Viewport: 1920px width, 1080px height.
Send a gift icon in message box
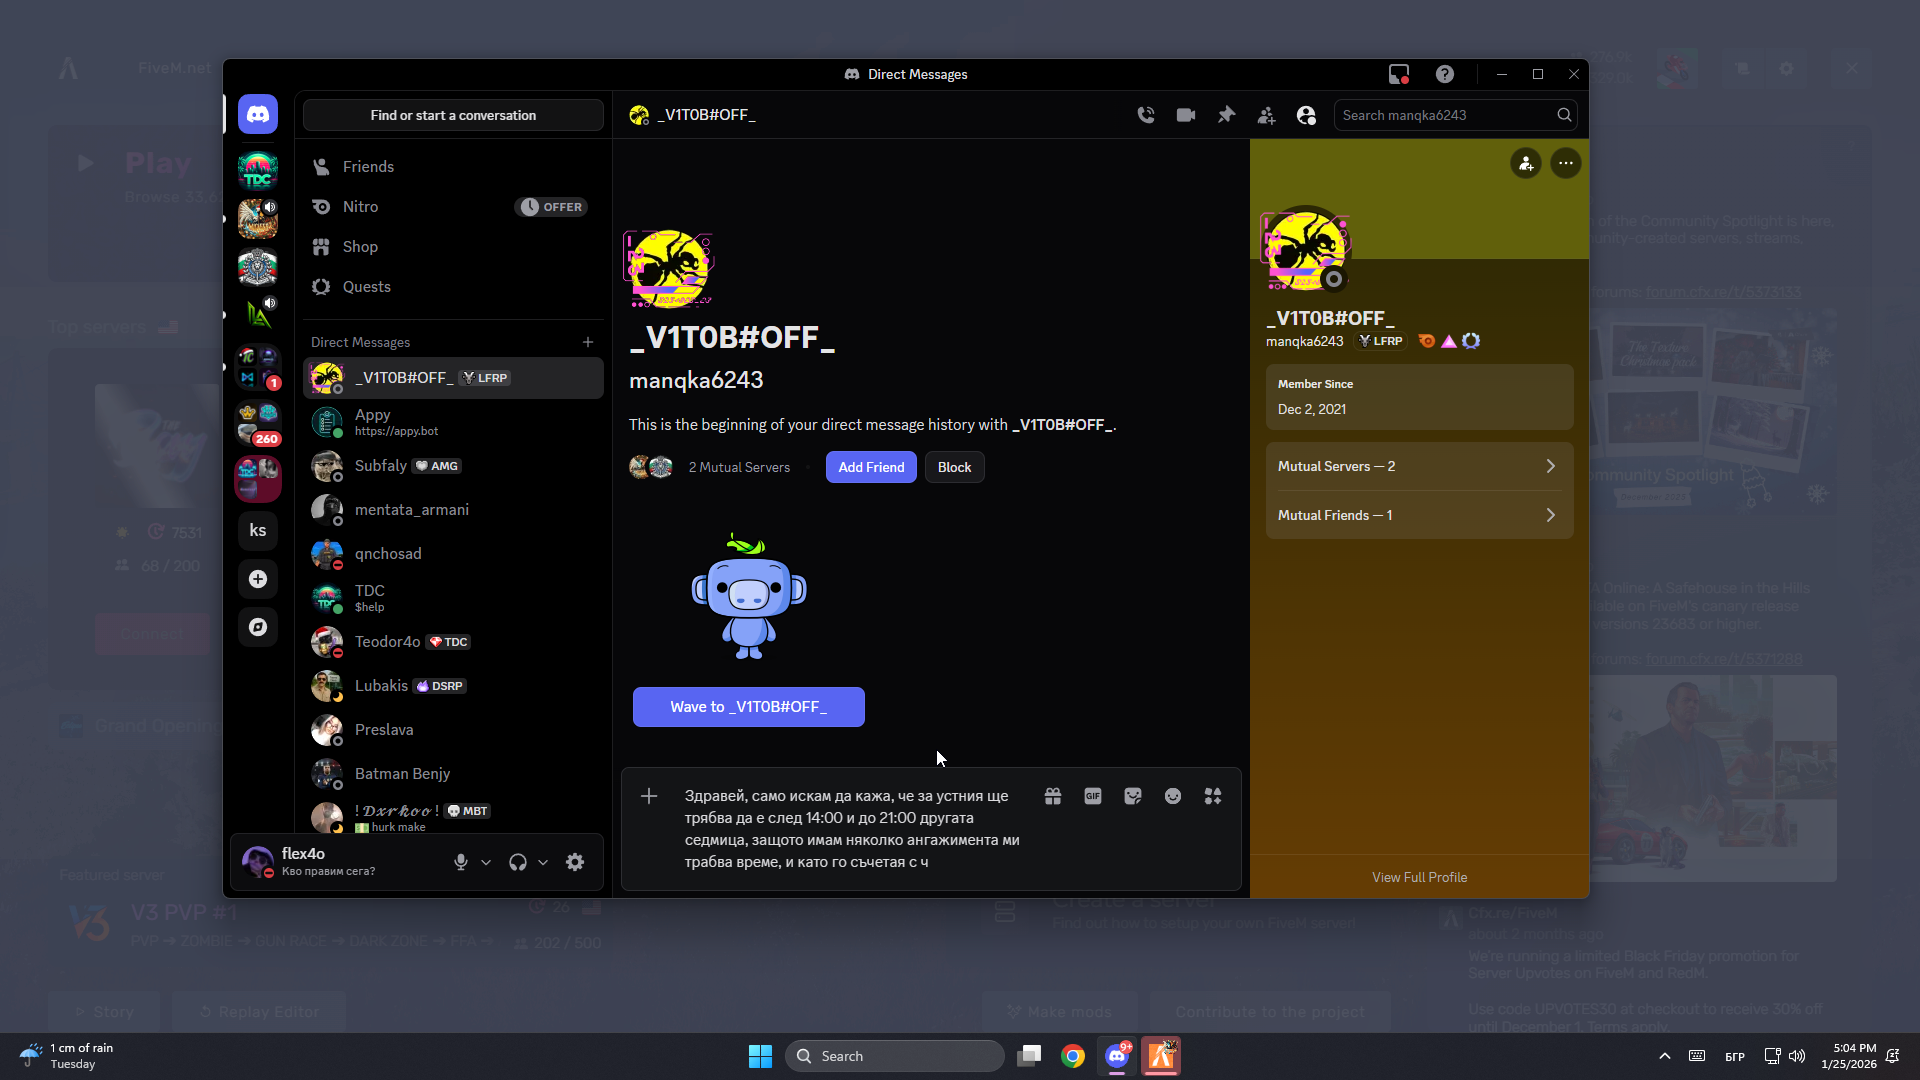pos(1053,796)
